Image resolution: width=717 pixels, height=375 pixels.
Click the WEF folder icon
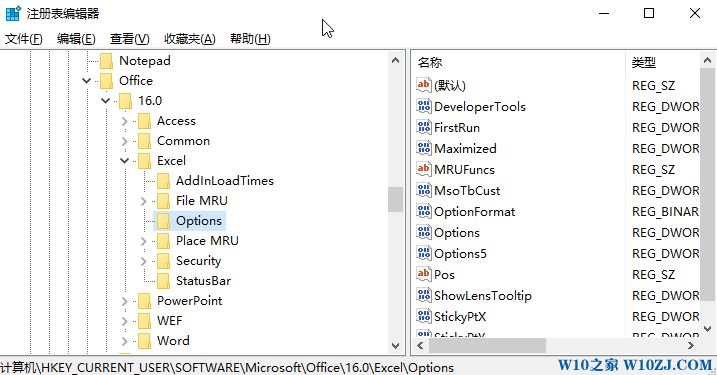[144, 321]
